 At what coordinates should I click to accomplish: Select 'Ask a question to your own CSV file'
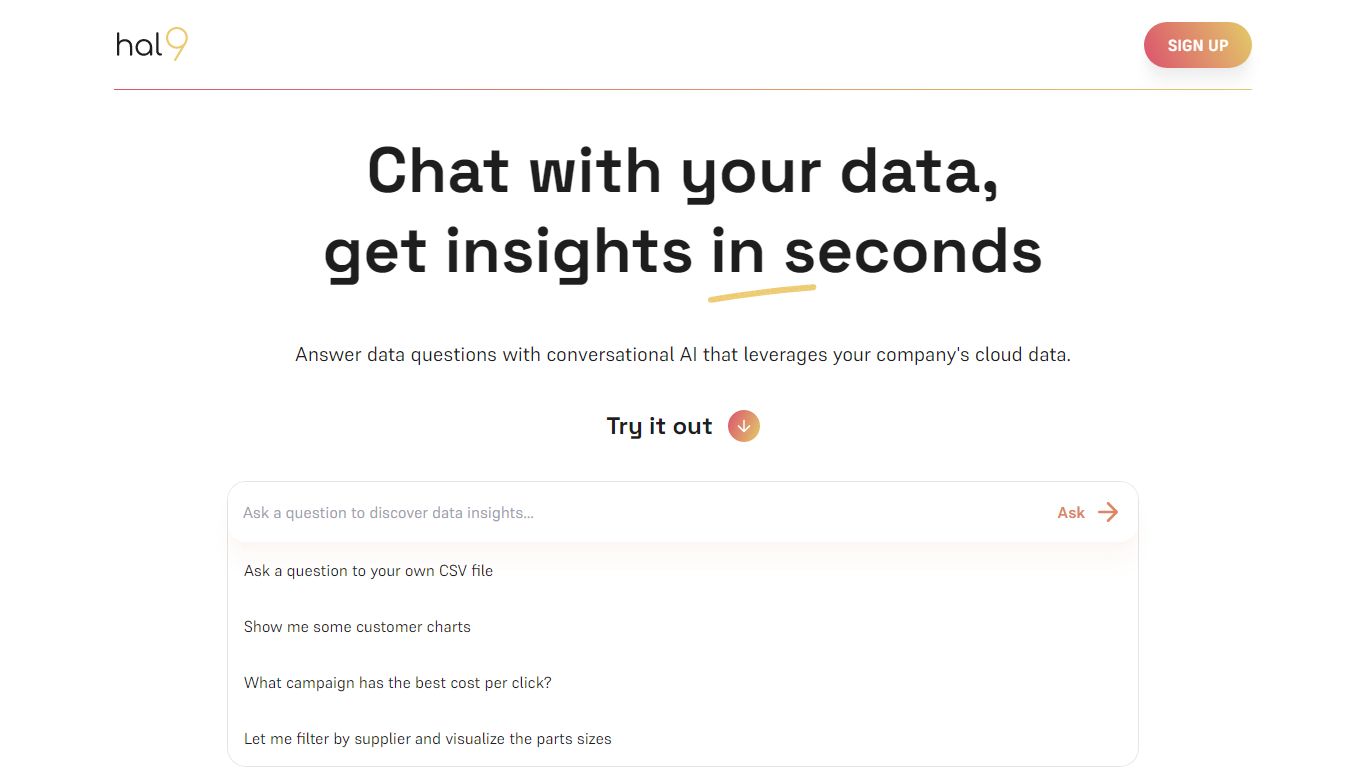click(368, 570)
